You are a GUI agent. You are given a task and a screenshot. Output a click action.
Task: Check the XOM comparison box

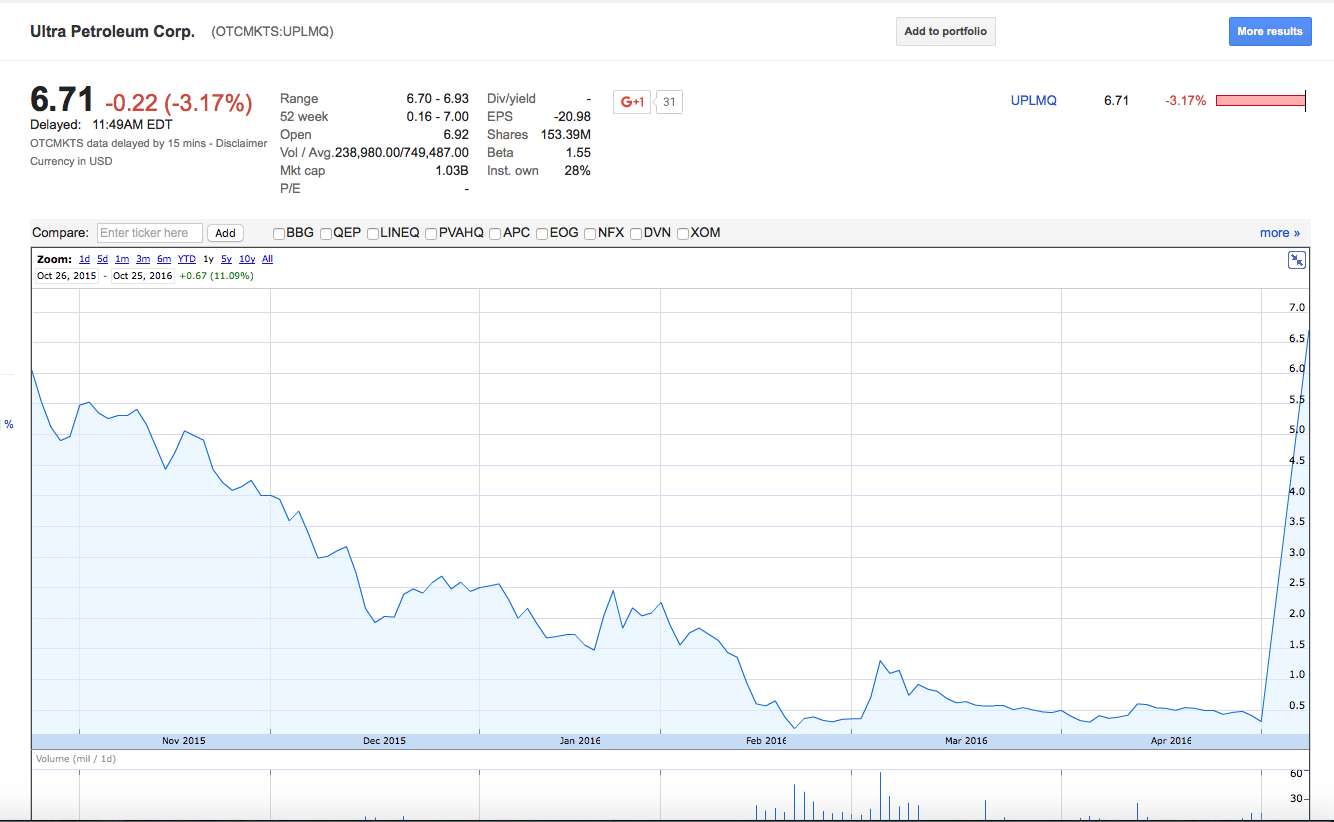683,233
